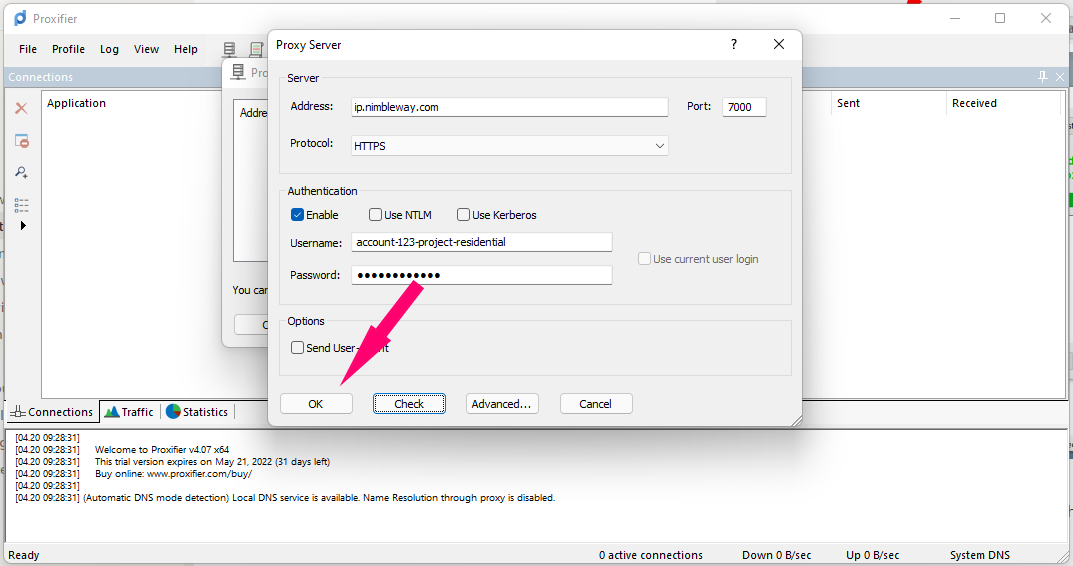Toggle the Send User-Agent checkbox

[x=297, y=348]
